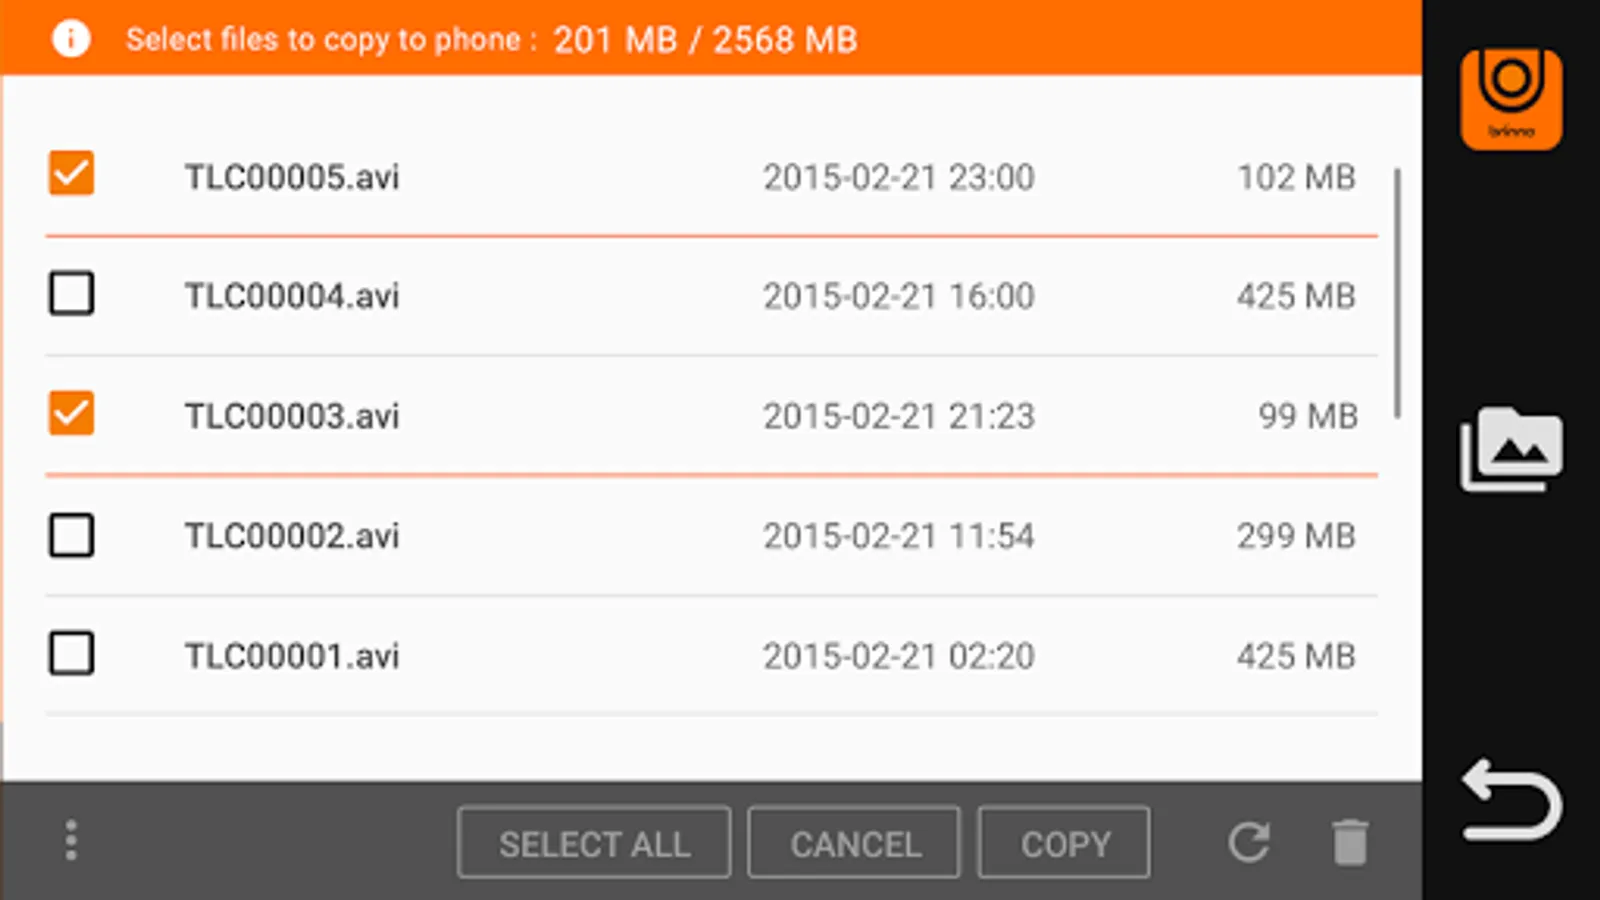Open the Brinno camera icon

pos(1511,99)
